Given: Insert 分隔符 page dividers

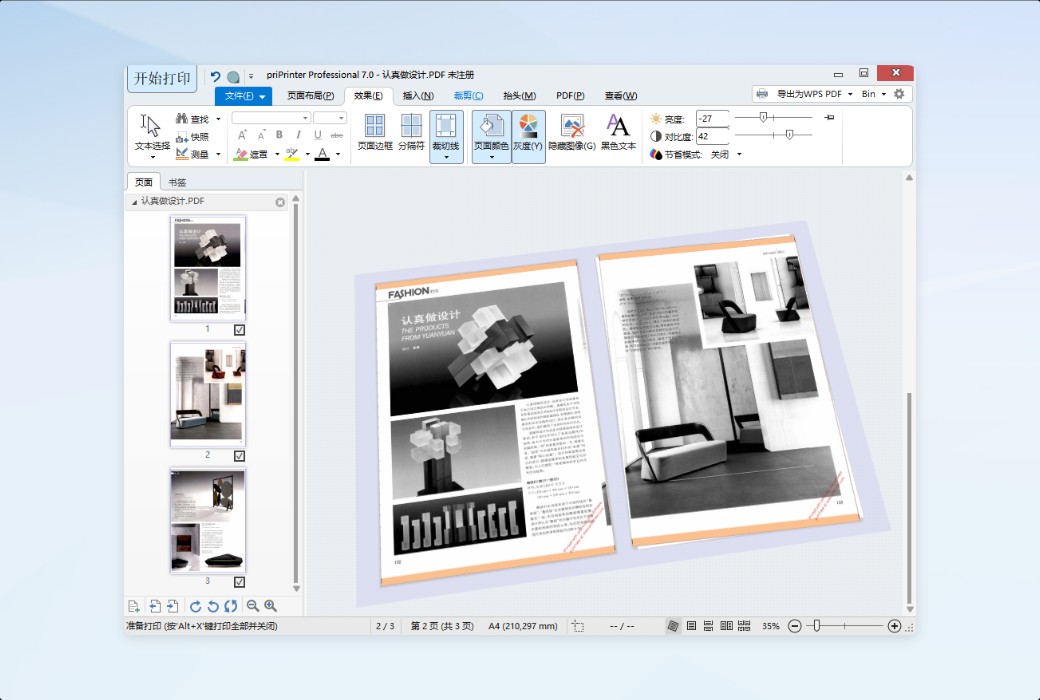Looking at the screenshot, I should tap(411, 133).
